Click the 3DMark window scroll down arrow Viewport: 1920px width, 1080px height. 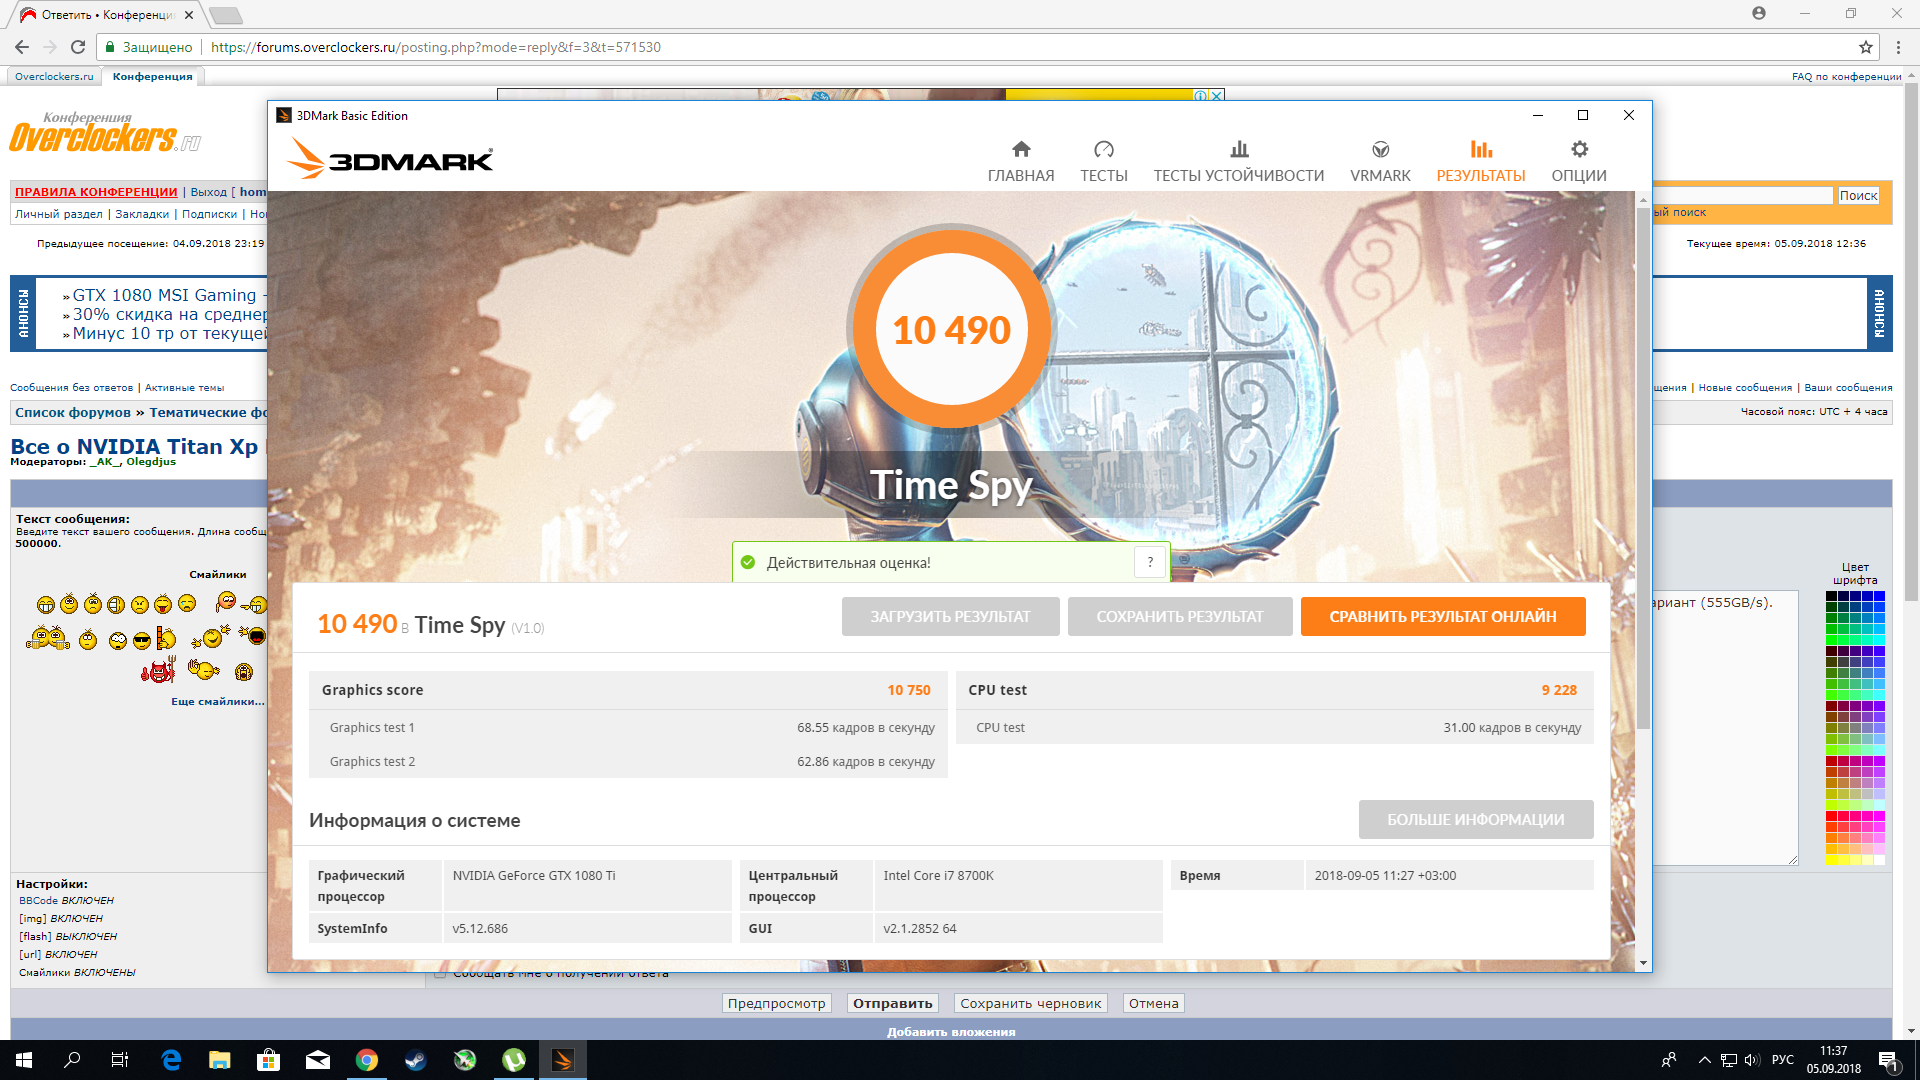point(1643,963)
